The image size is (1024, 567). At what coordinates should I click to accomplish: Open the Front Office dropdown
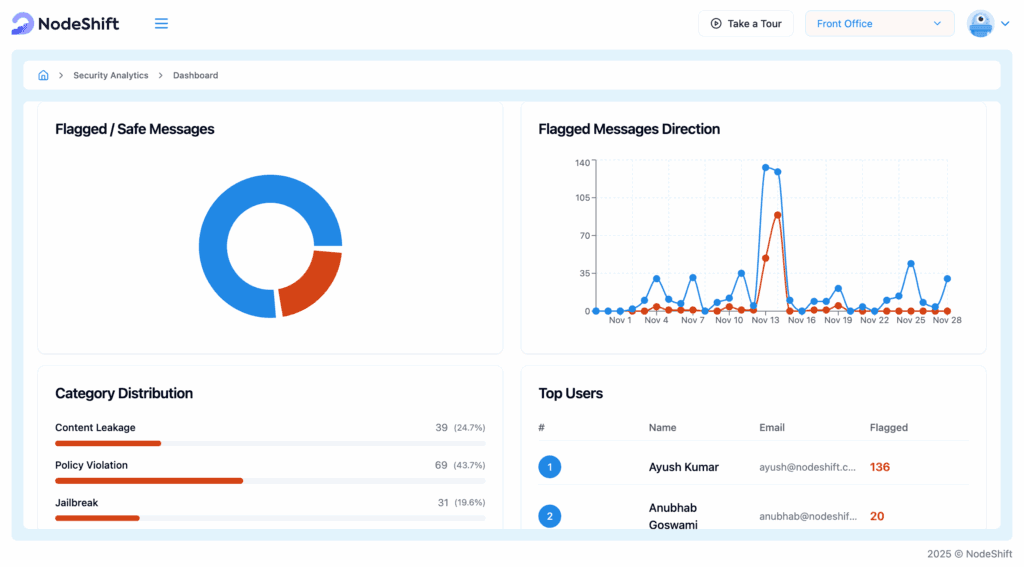[x=879, y=24]
